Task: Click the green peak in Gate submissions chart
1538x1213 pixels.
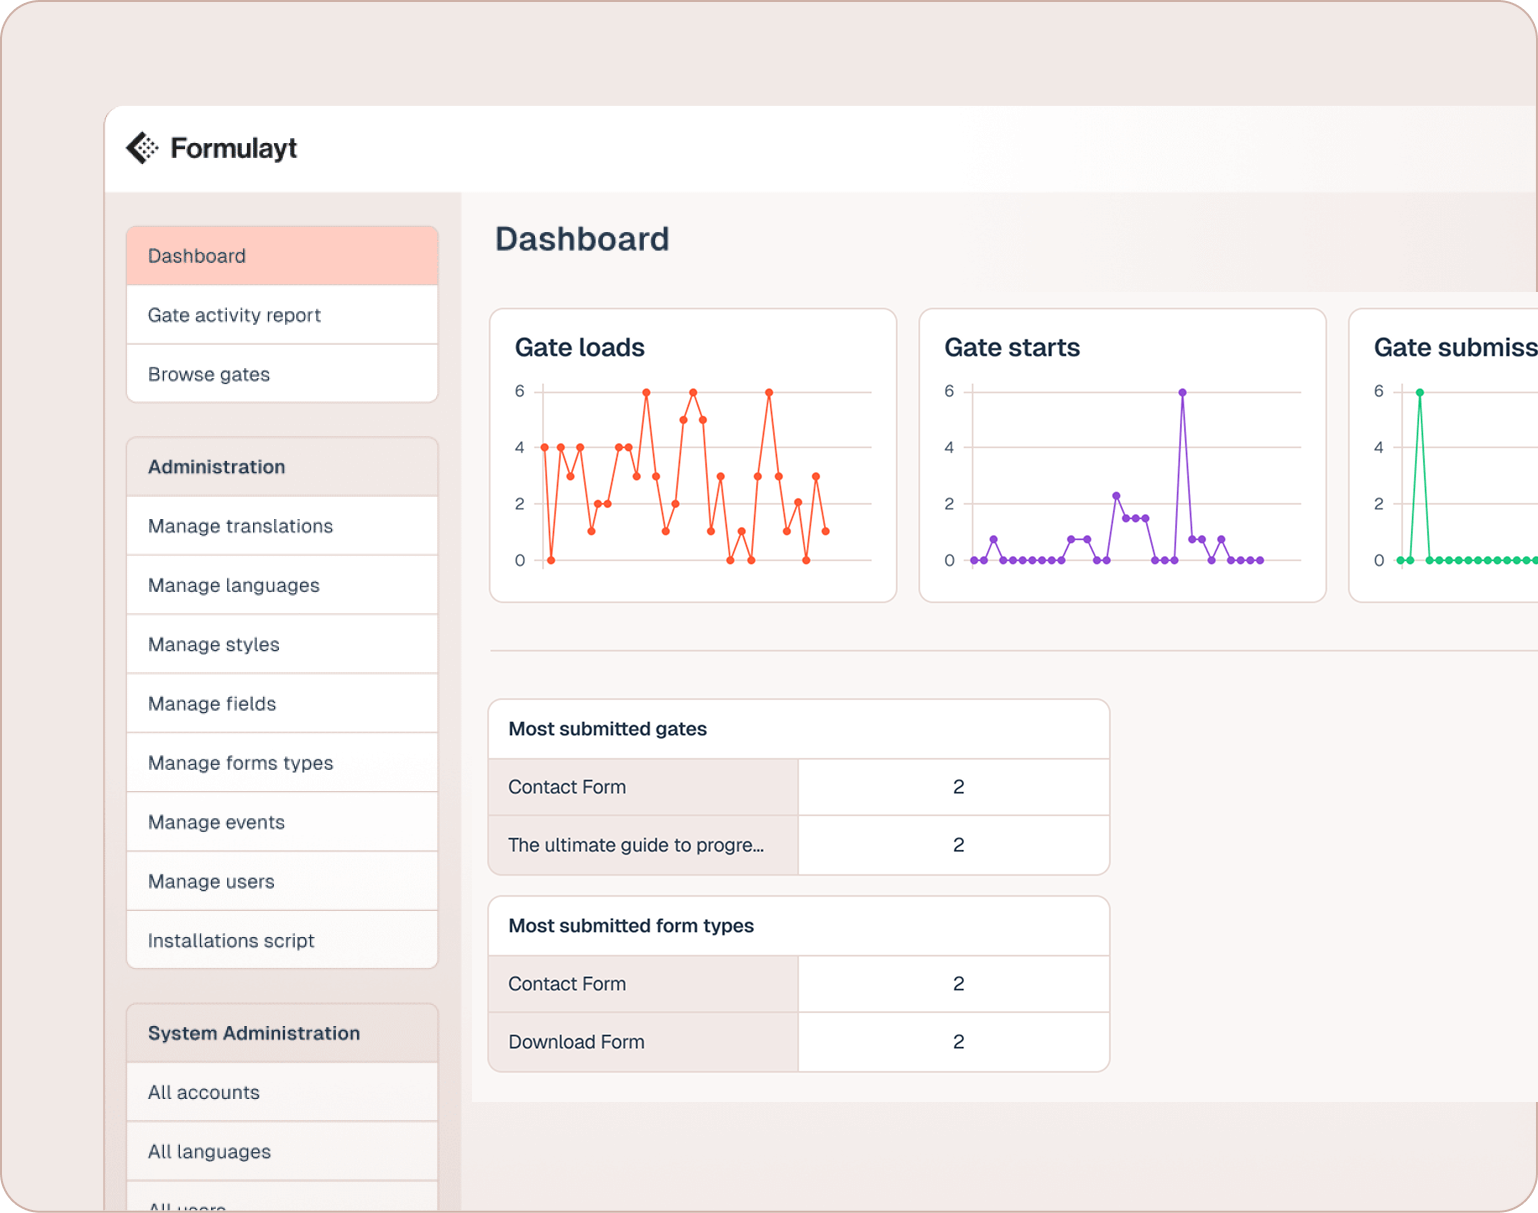Action: coord(1419,393)
